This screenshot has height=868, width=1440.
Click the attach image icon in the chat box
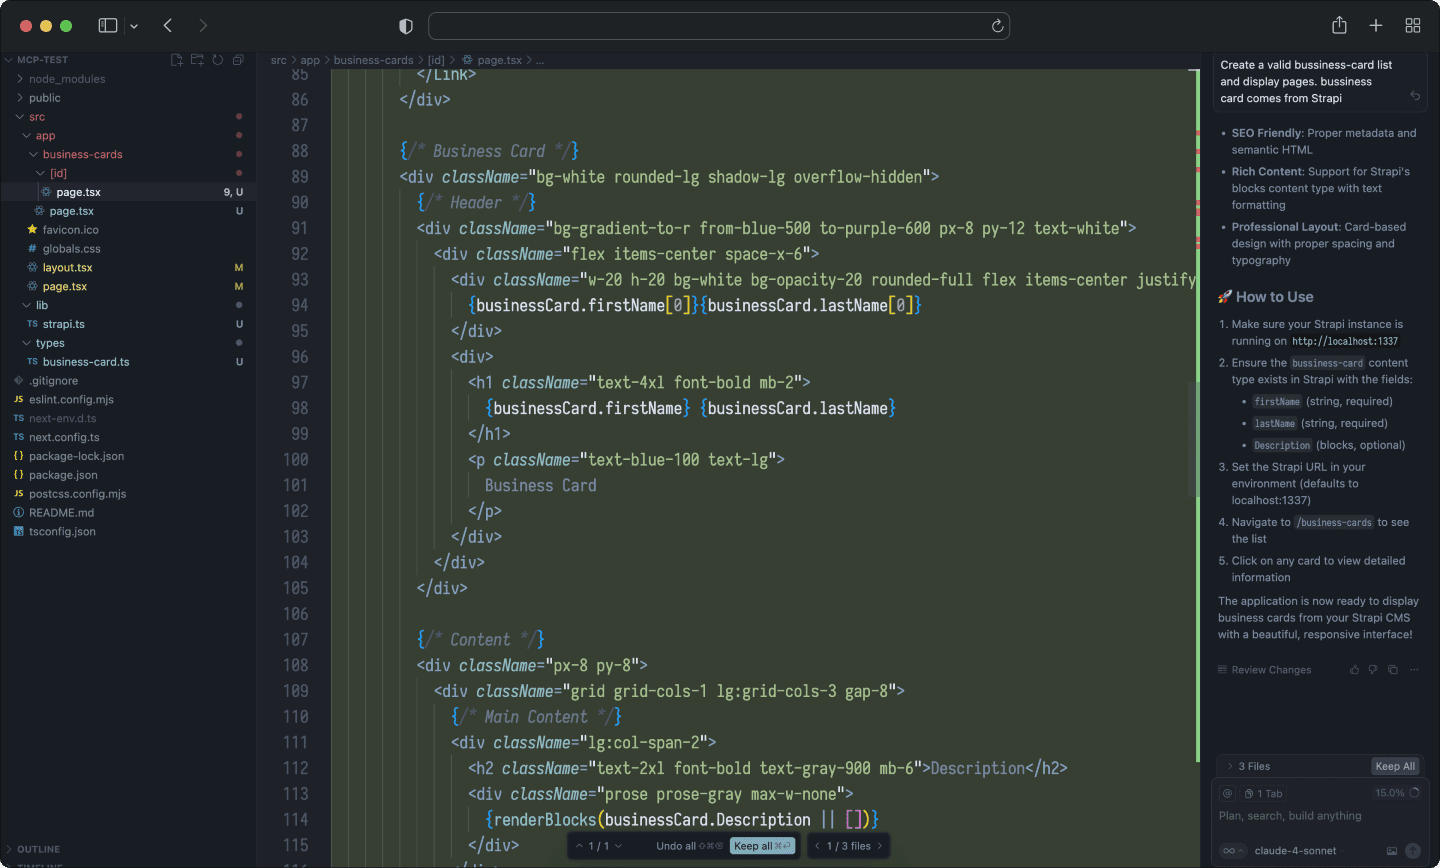1392,850
